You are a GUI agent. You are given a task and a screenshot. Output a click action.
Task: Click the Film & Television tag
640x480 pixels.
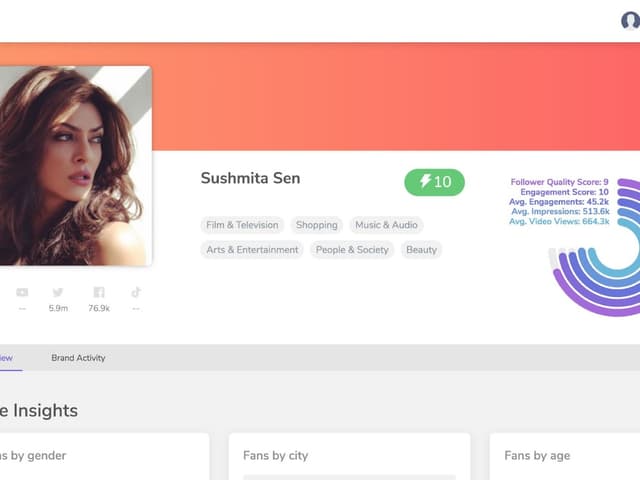pyautogui.click(x=242, y=225)
